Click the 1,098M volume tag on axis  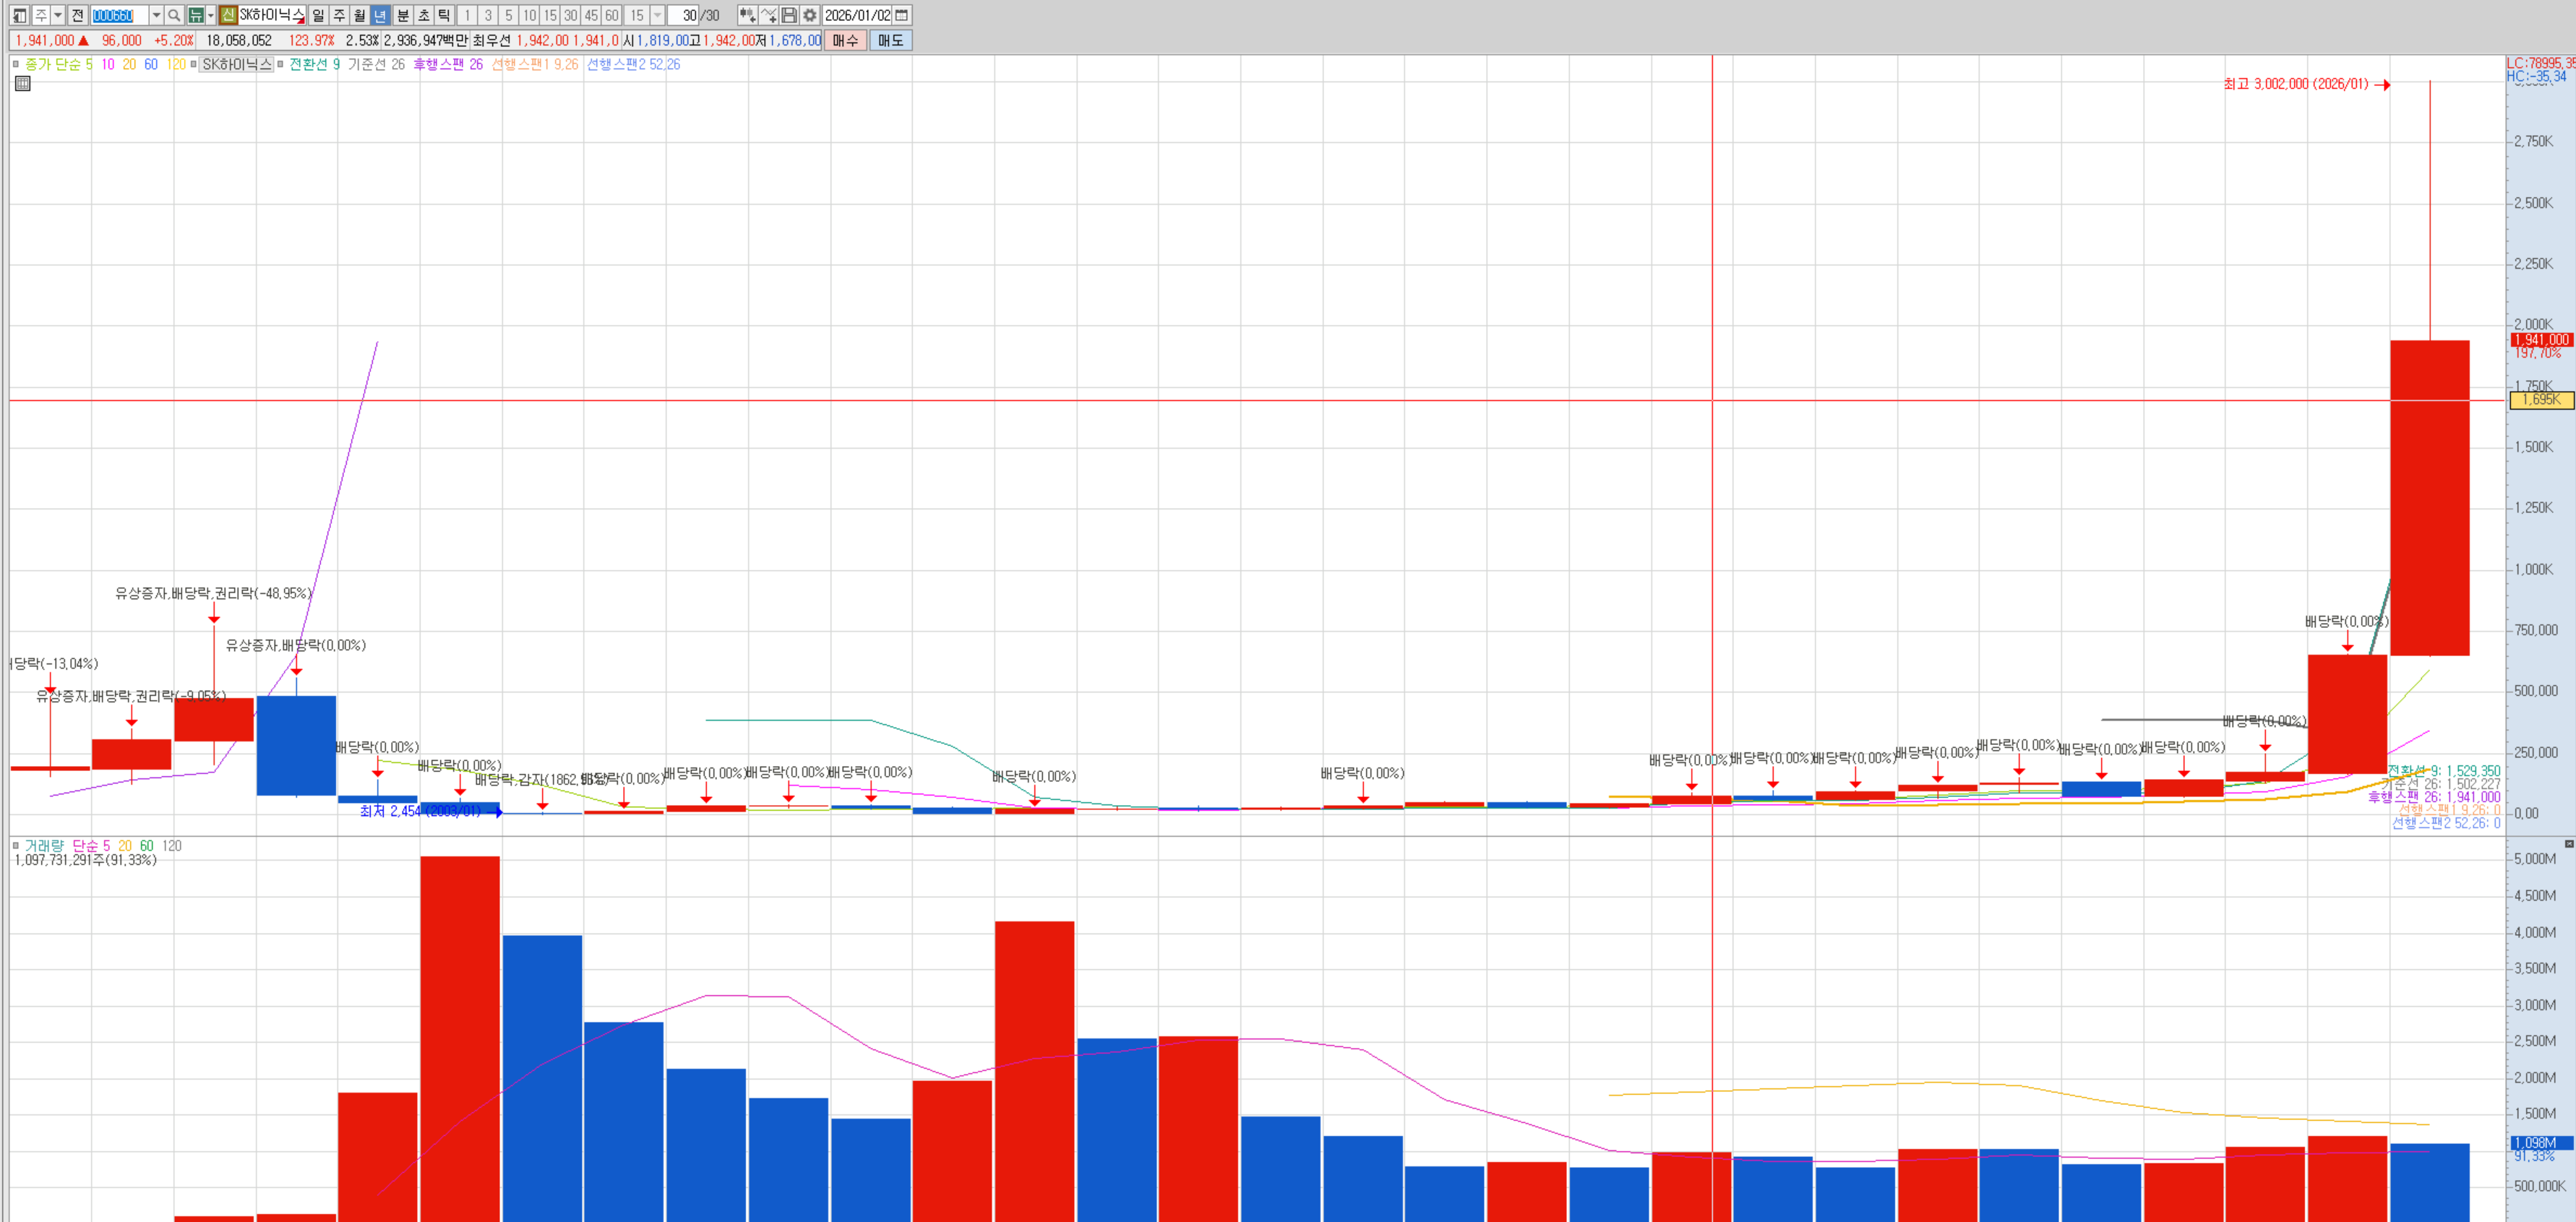tap(2541, 1143)
